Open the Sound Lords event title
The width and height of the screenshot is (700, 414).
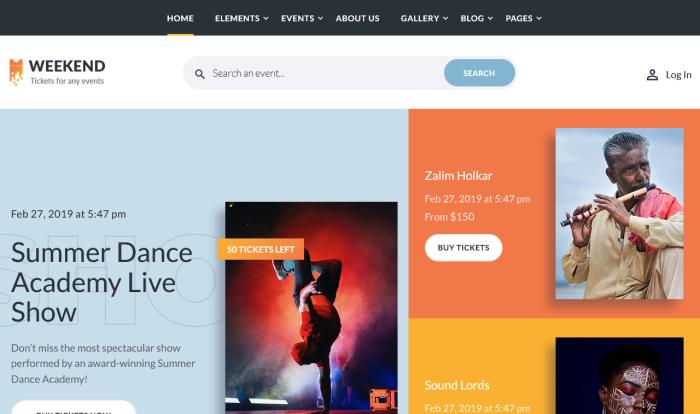click(x=457, y=385)
